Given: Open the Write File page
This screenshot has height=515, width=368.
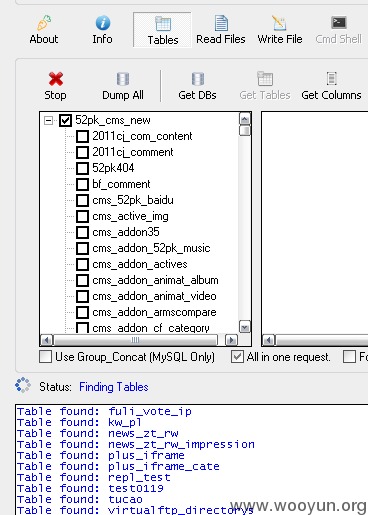Looking at the screenshot, I should click(280, 30).
